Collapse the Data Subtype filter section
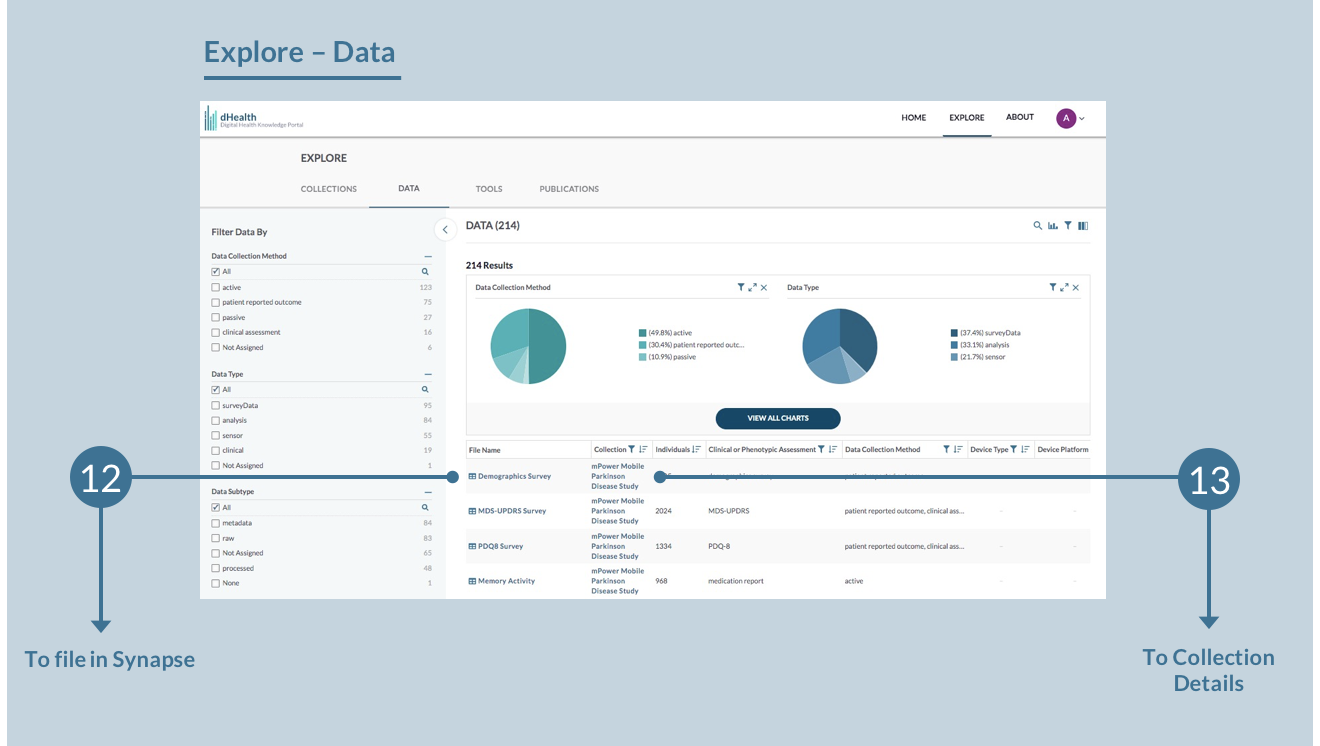The width and height of the screenshot is (1320, 746). [428, 492]
